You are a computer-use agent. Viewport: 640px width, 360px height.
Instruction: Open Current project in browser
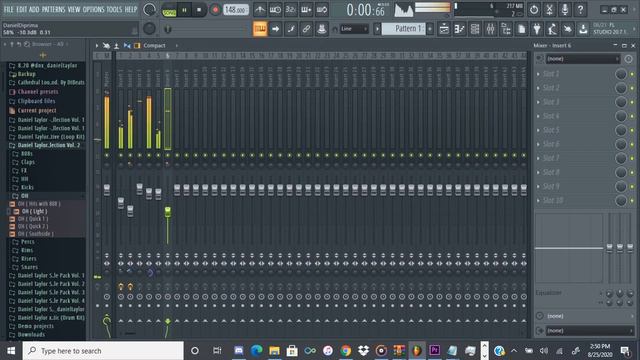click(x=37, y=111)
